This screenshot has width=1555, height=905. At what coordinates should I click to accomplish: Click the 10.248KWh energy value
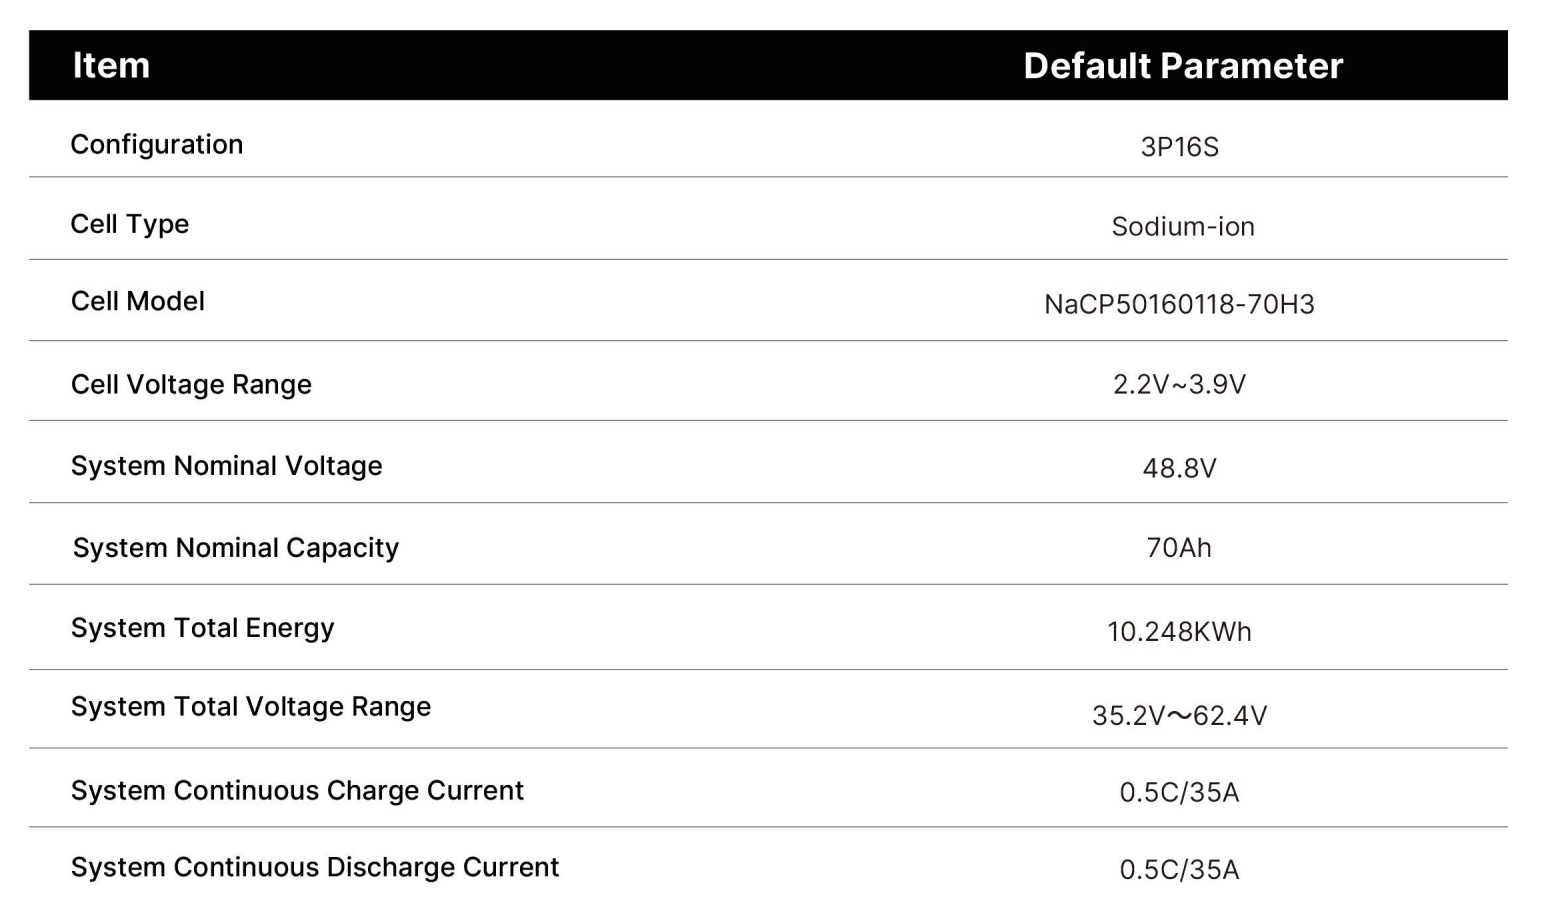point(1180,632)
